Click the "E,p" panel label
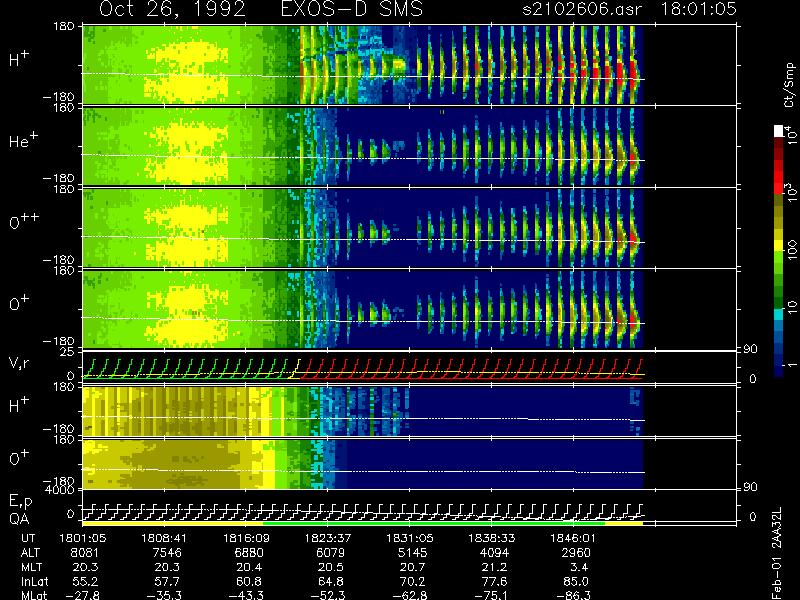Screen dimensions: 800x600 pos(20,502)
